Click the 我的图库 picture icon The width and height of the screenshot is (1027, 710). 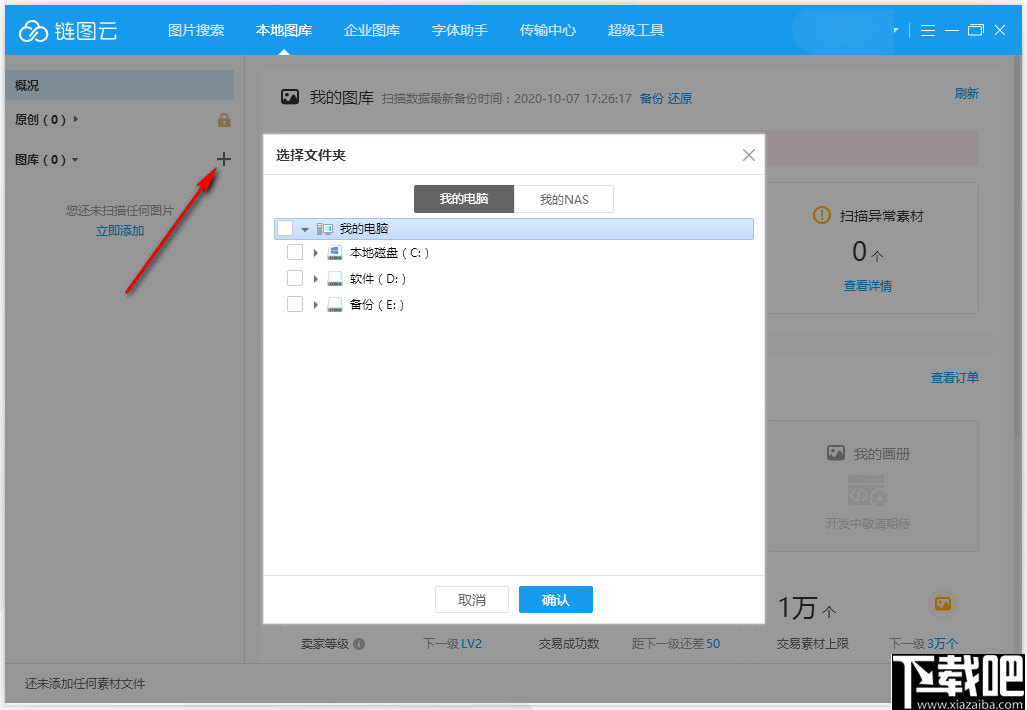point(290,96)
